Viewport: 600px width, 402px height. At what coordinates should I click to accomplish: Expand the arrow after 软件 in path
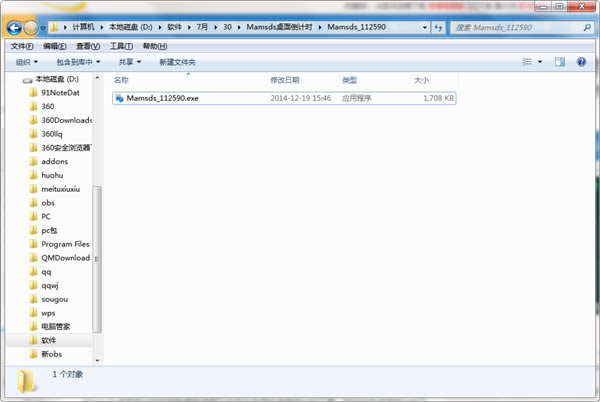189,27
